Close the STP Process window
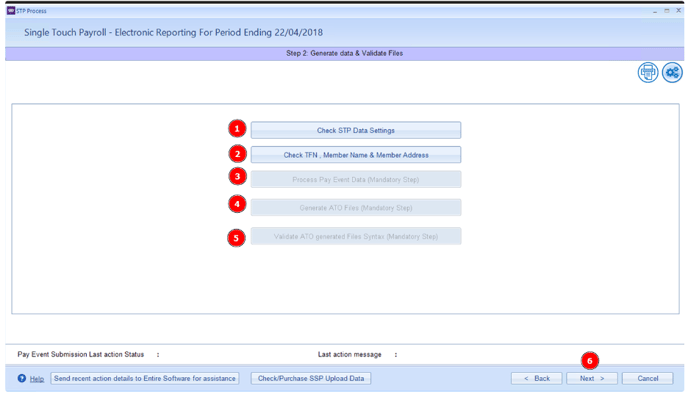 pos(678,11)
